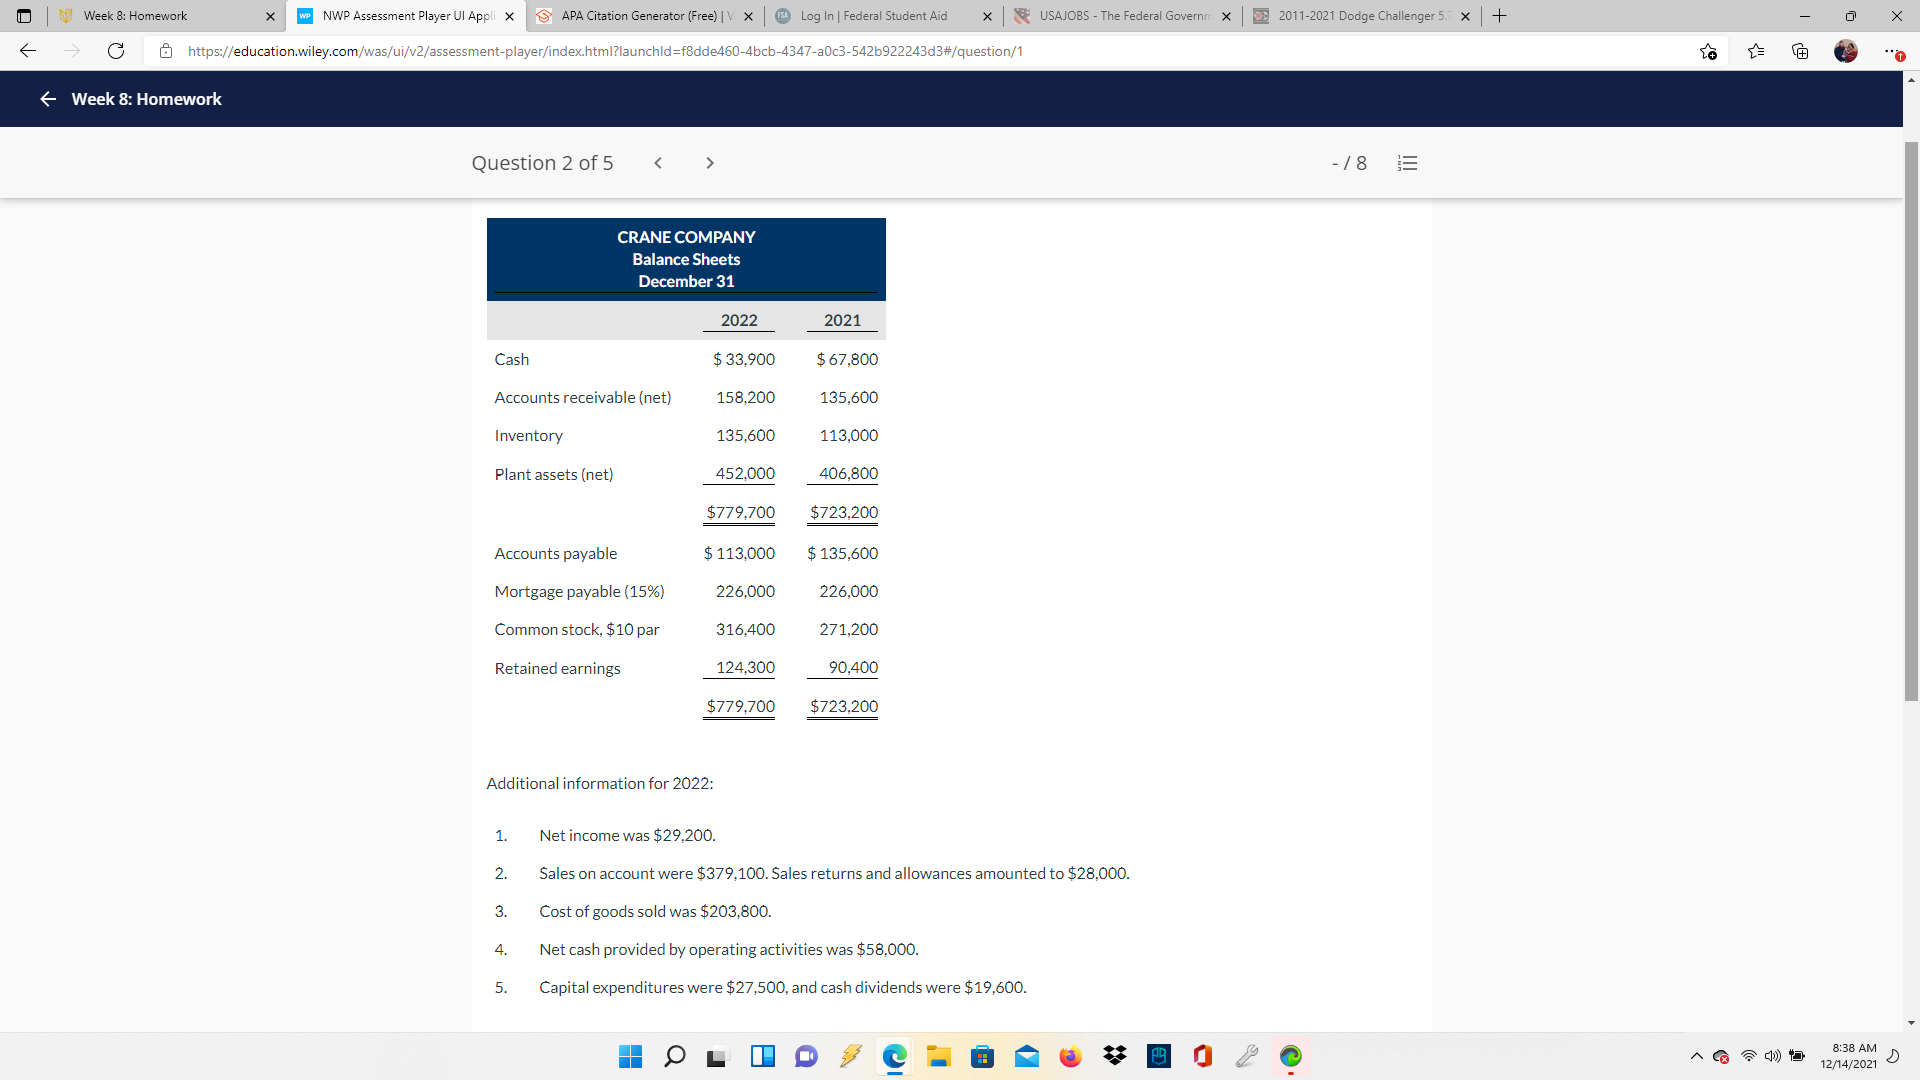Toggle bookmark with the favorites star
1920x1080 pixels.
[x=1709, y=51]
